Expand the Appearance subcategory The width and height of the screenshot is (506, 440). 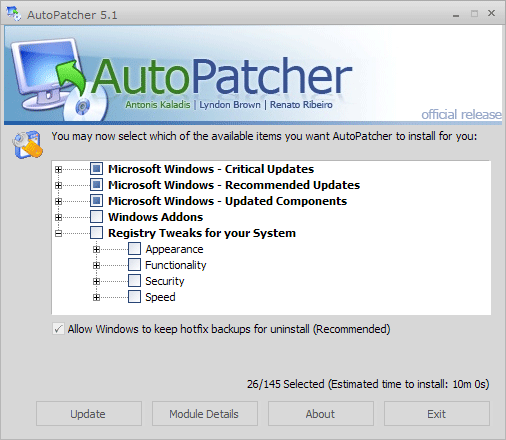pos(96,249)
